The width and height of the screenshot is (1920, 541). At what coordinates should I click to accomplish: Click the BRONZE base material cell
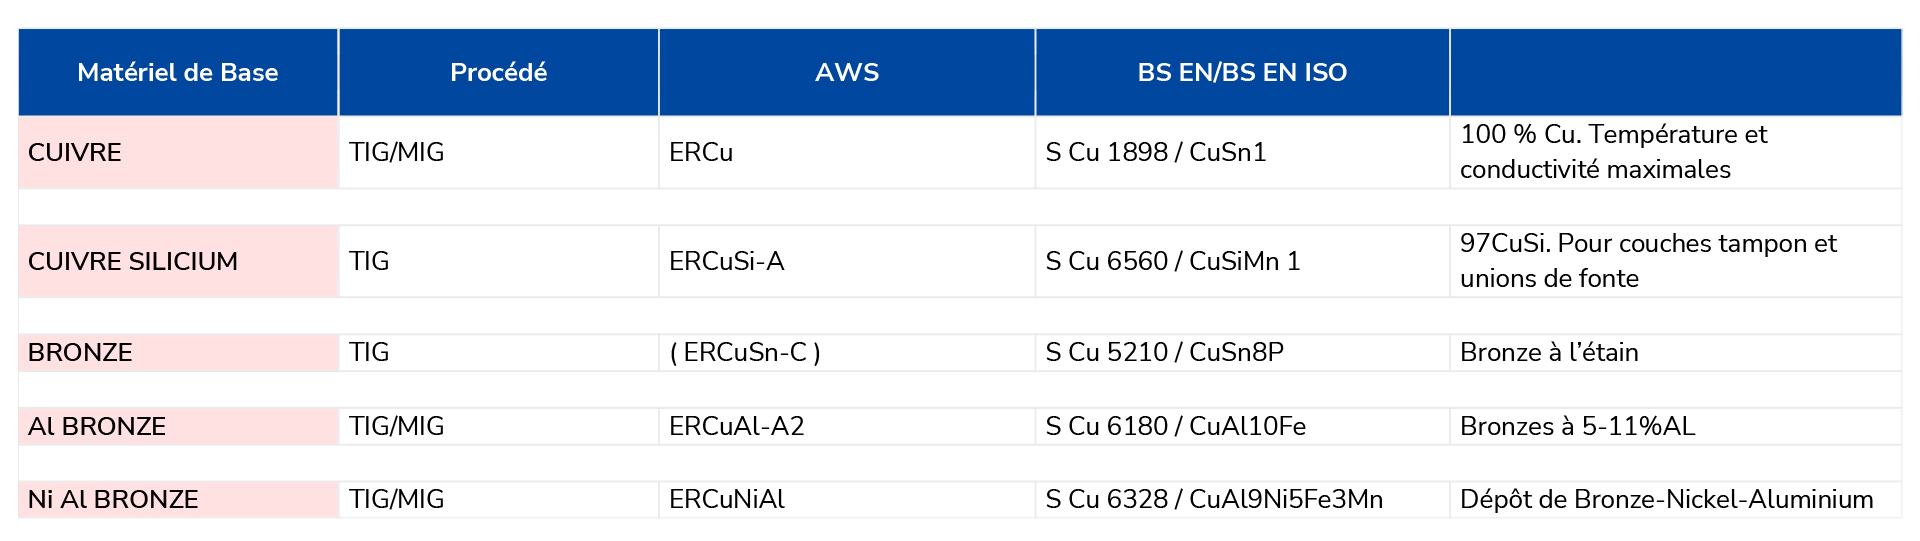click(x=178, y=352)
